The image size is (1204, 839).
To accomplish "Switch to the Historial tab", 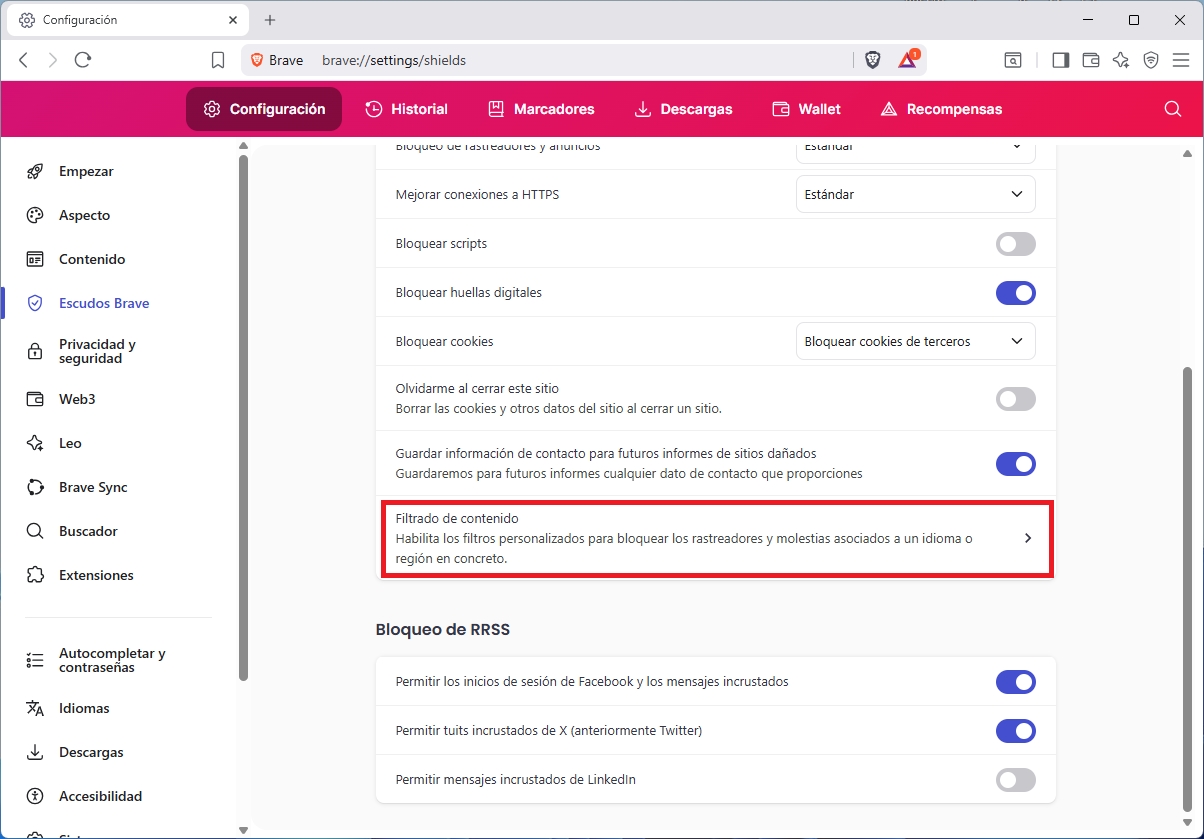I will tap(406, 108).
